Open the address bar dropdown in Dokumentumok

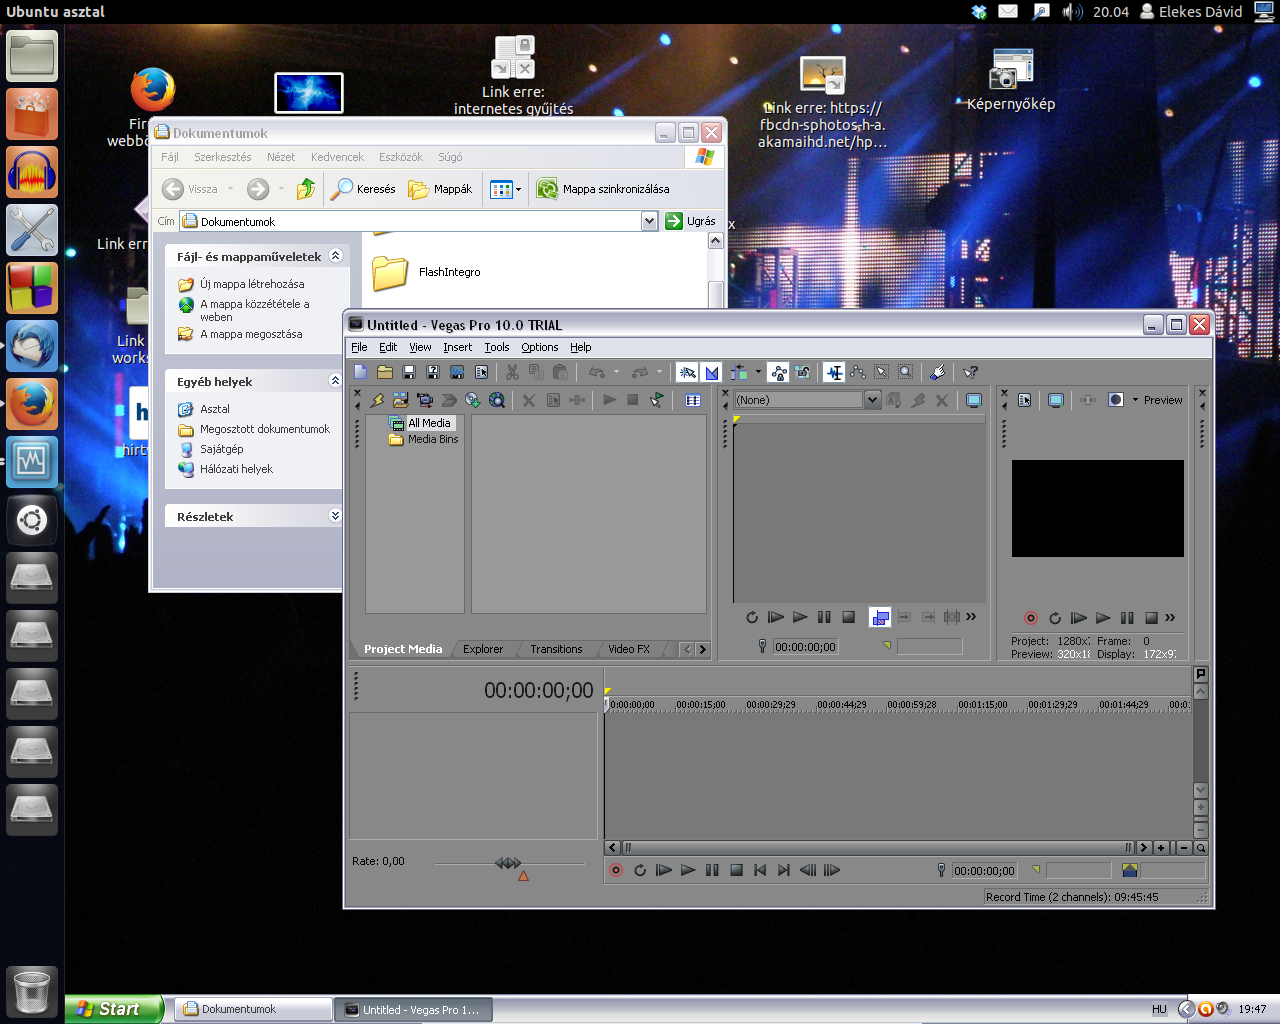pyautogui.click(x=649, y=221)
